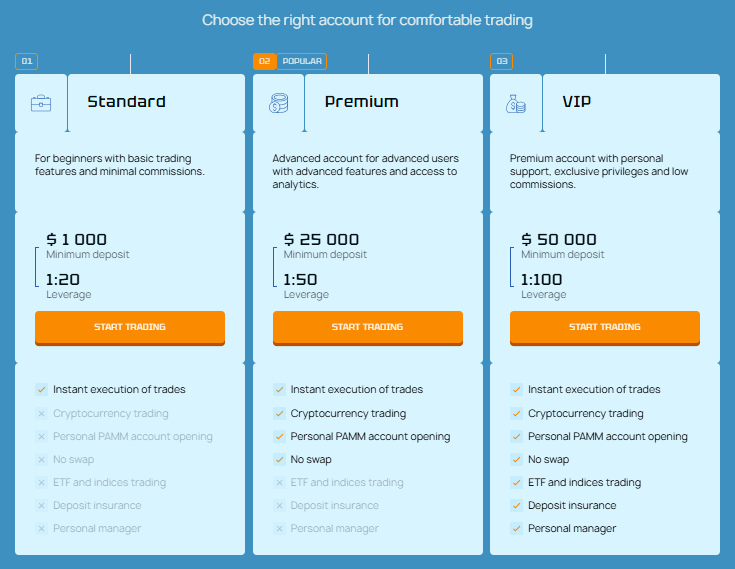Click the X icon beside Premium Deposit insurance

[279, 506]
